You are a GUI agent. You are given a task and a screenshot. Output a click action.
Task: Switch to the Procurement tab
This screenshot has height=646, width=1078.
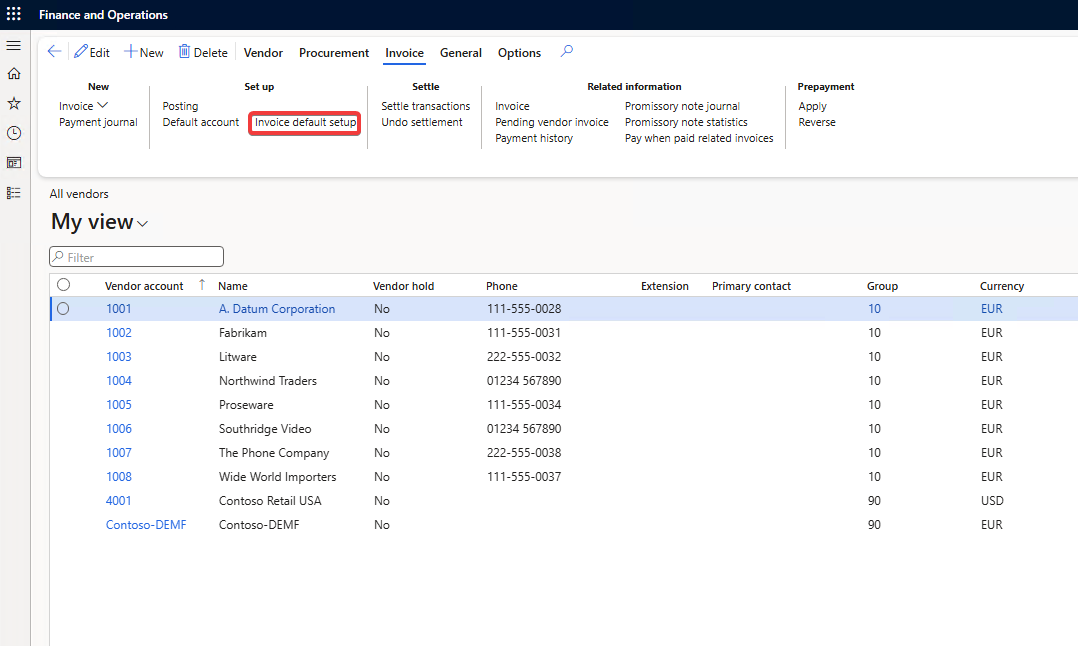pos(334,53)
